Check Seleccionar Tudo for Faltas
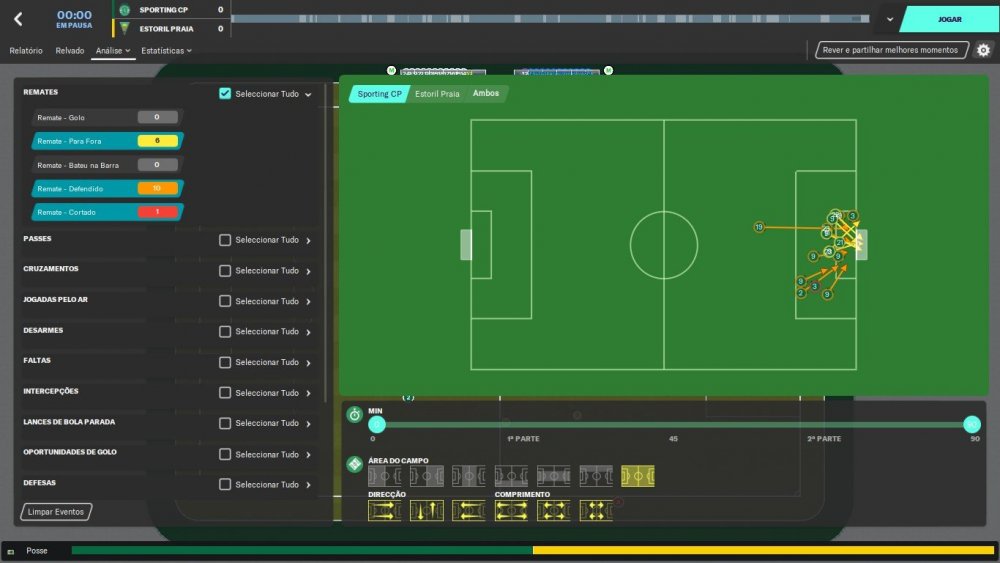Screen dimensions: 1000x563 [x=224, y=362]
